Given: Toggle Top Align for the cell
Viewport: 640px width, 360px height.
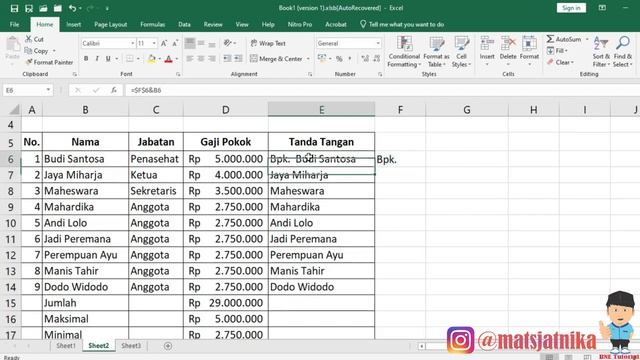Looking at the screenshot, I should [190, 43].
